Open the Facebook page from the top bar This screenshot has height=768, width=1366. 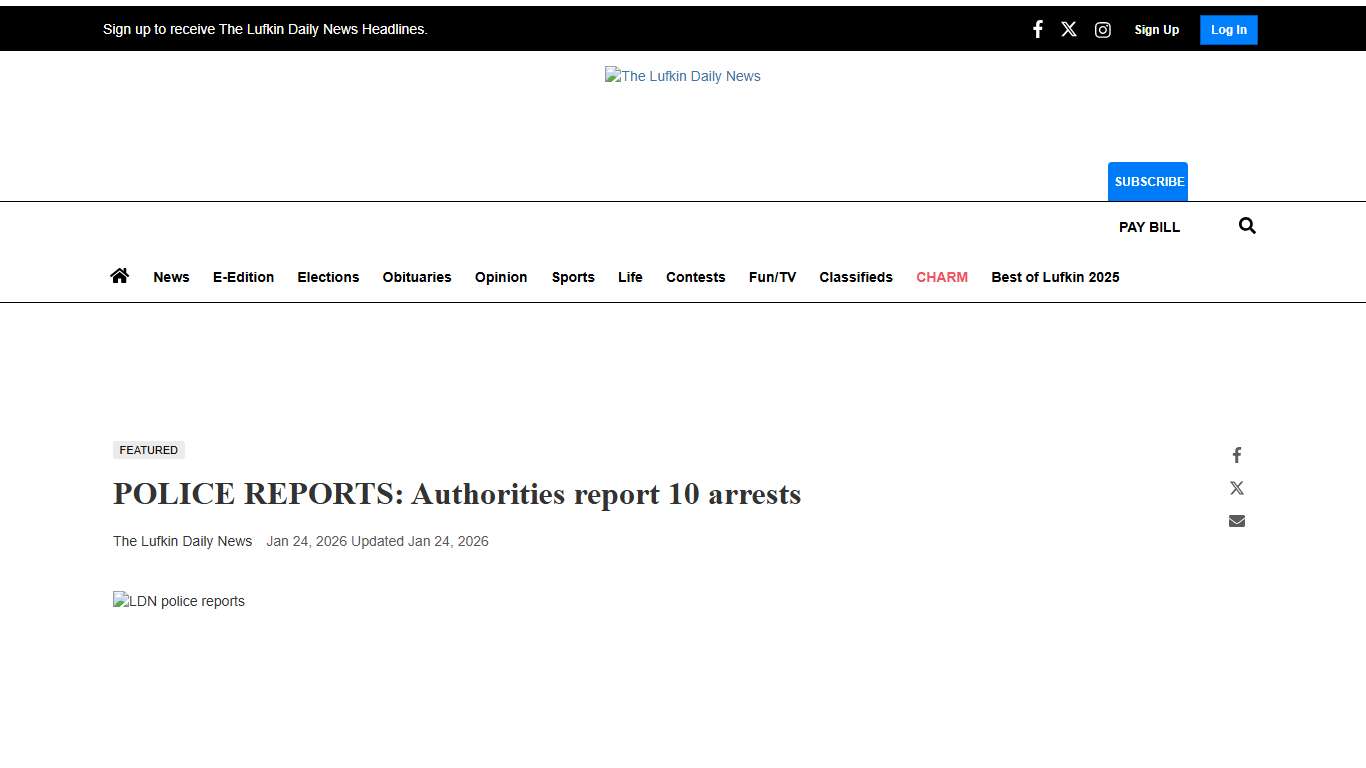(1037, 29)
